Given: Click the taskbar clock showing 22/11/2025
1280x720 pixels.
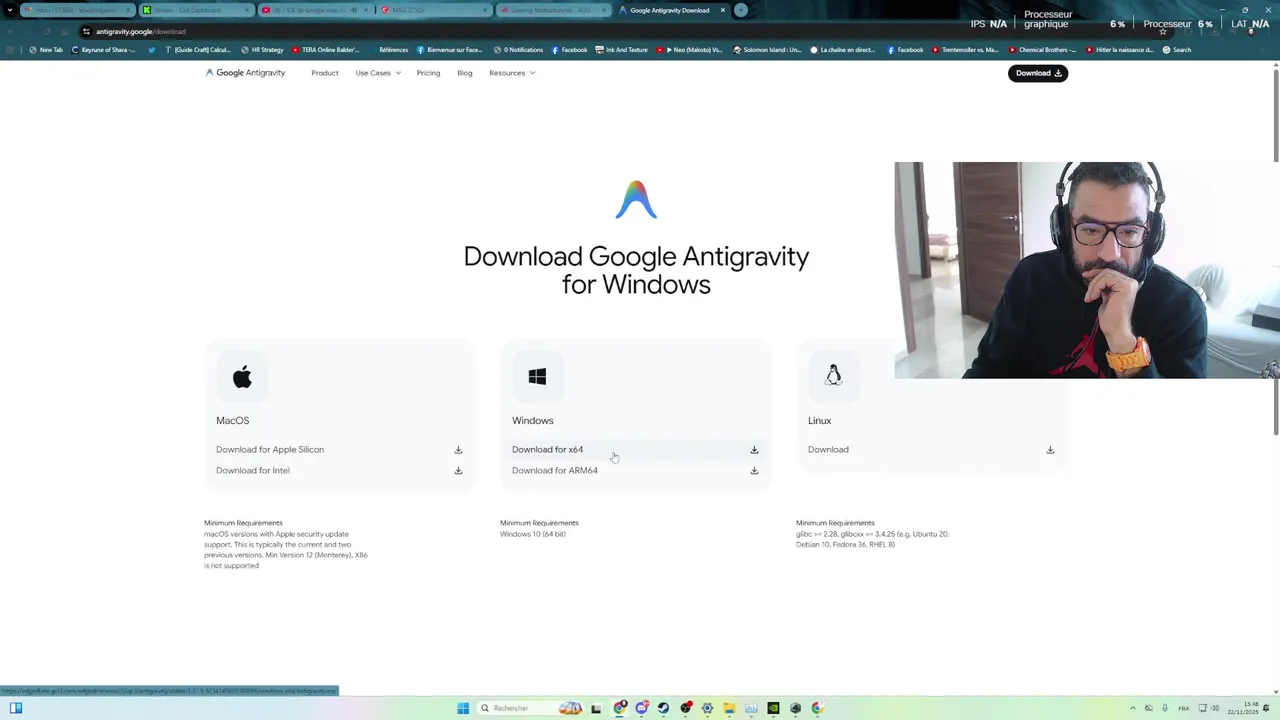Looking at the screenshot, I should pos(1241,708).
